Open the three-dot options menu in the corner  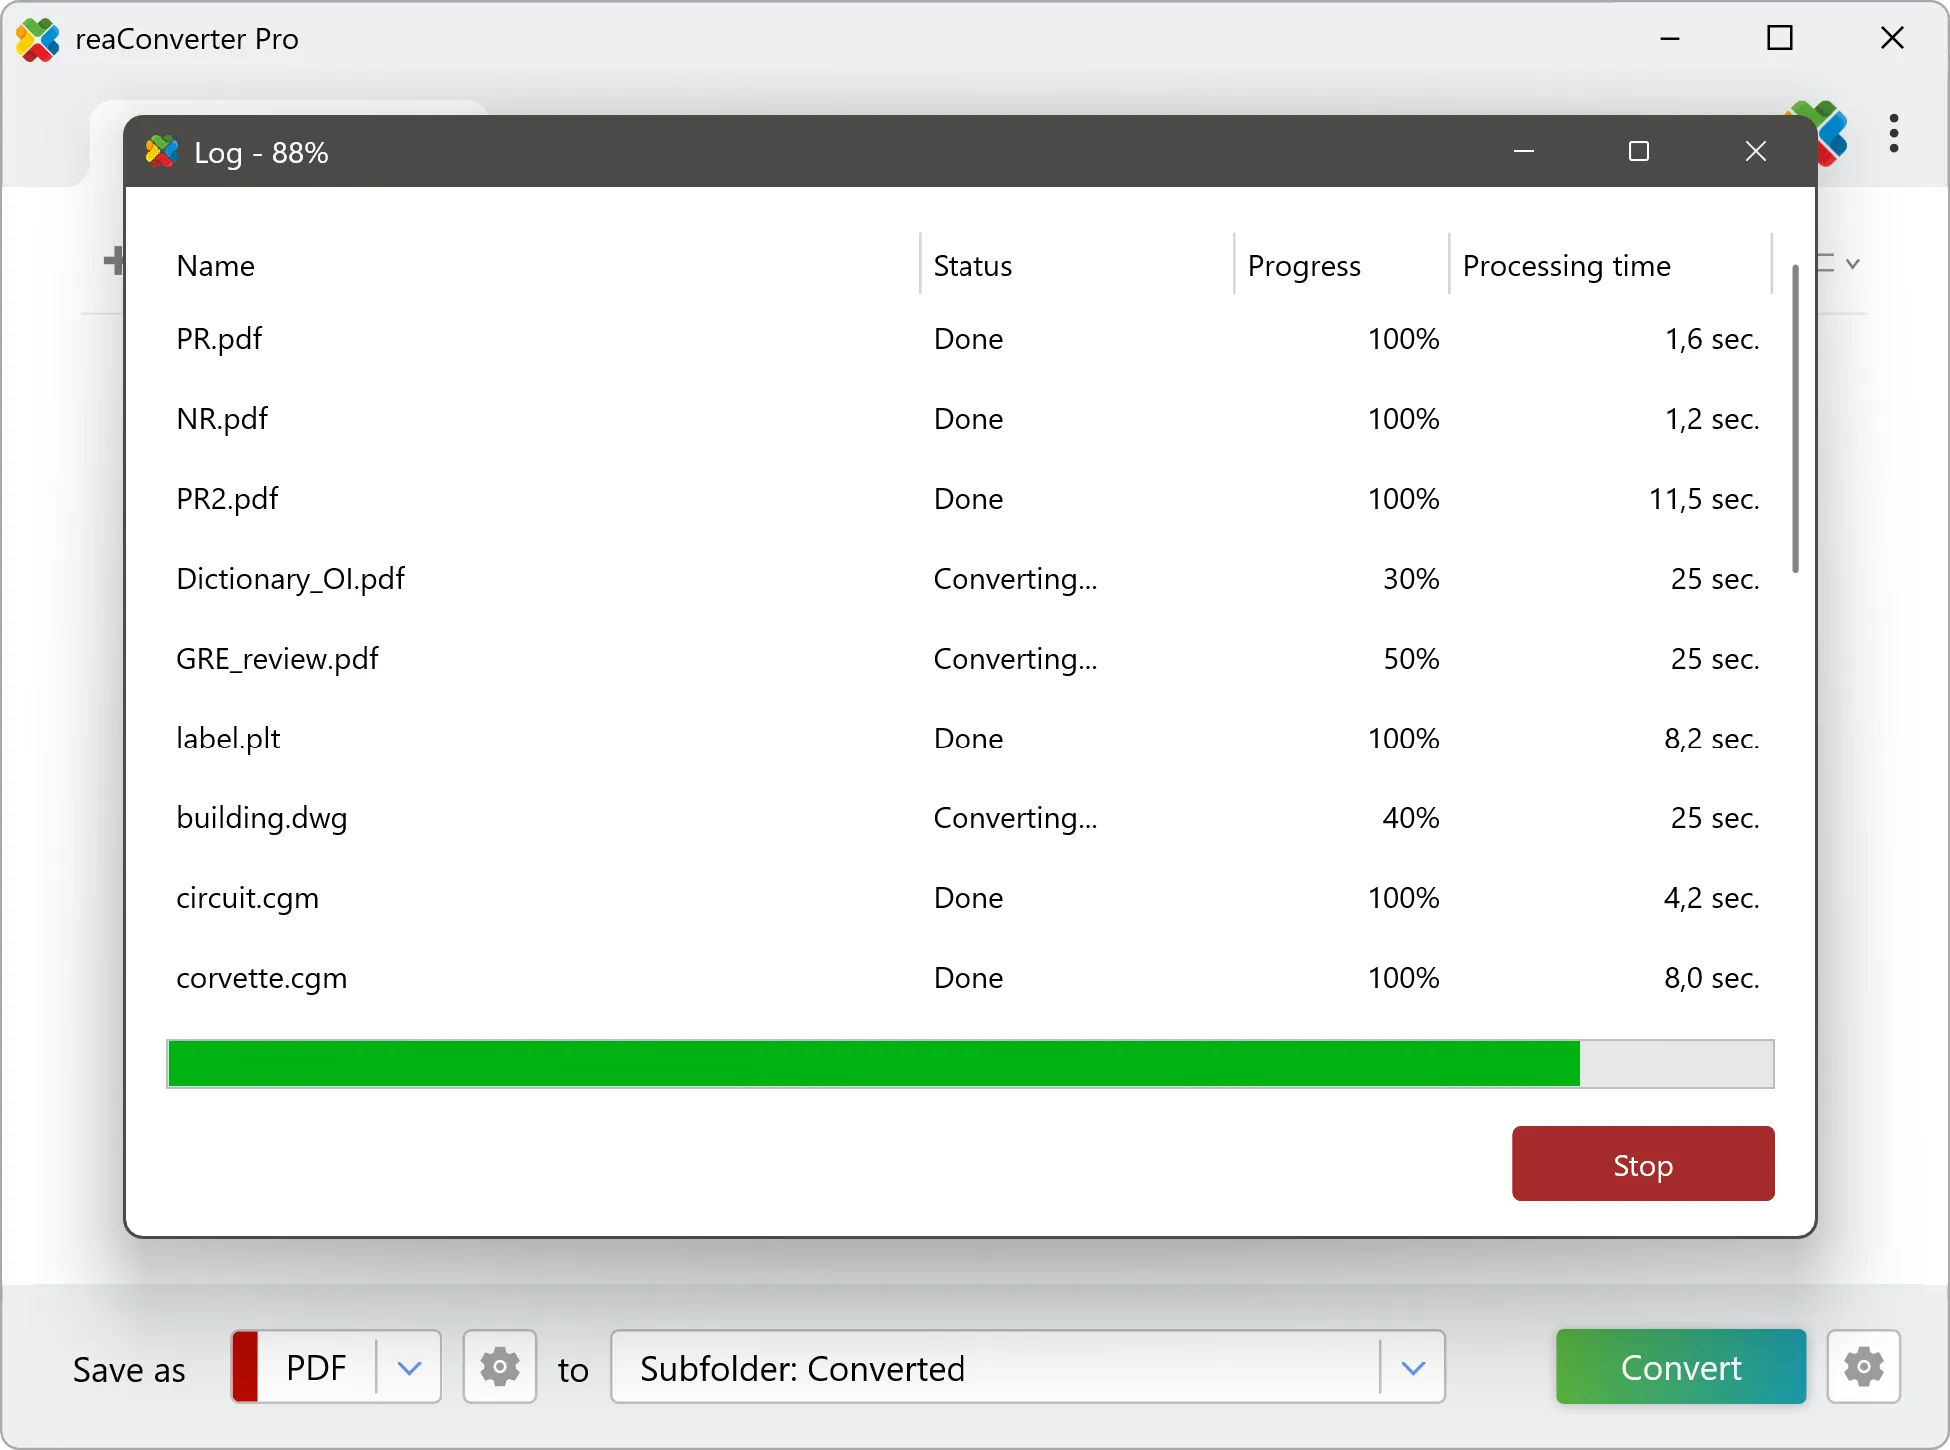pyautogui.click(x=1893, y=133)
